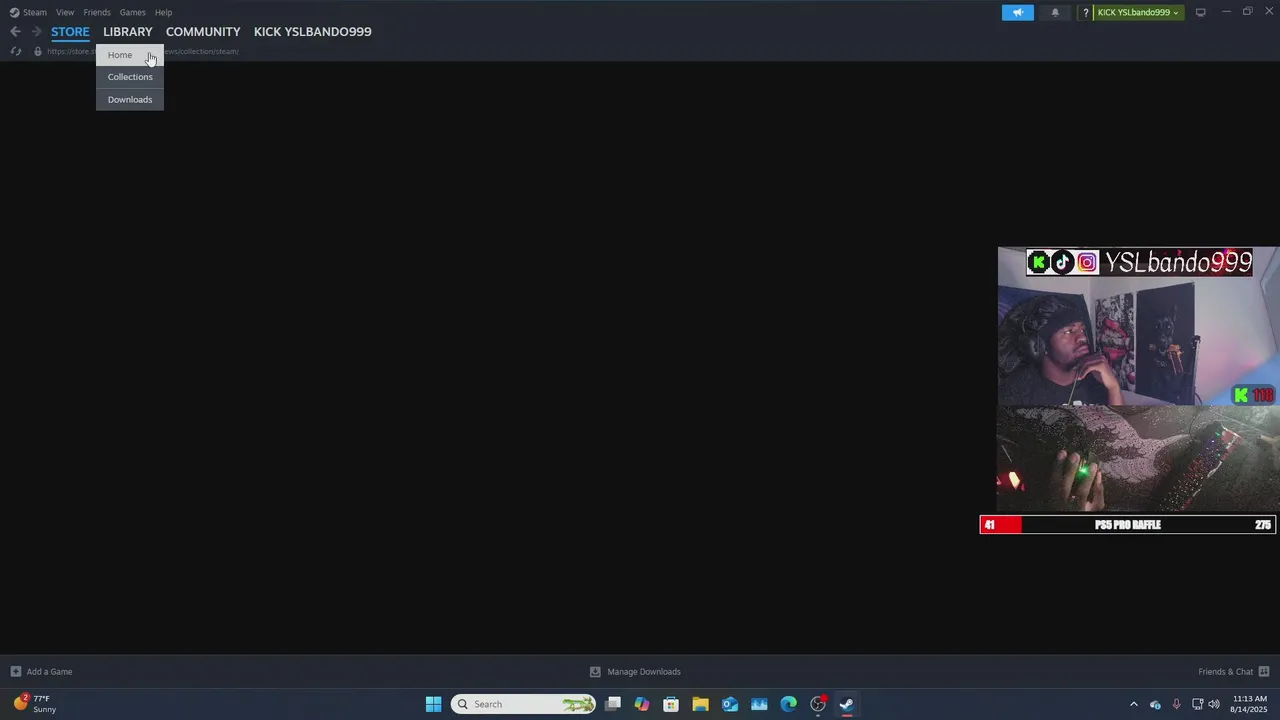Open OBS Studio from taskbar
This screenshot has height=720, width=1280.
[818, 704]
